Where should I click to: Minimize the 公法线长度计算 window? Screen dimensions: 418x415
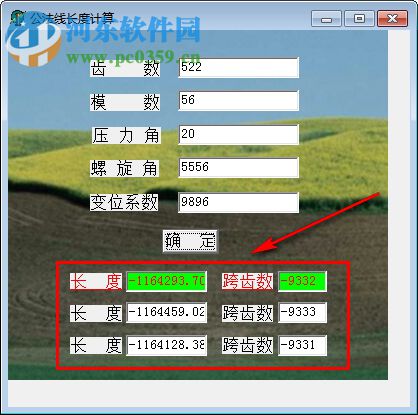[x=326, y=19]
